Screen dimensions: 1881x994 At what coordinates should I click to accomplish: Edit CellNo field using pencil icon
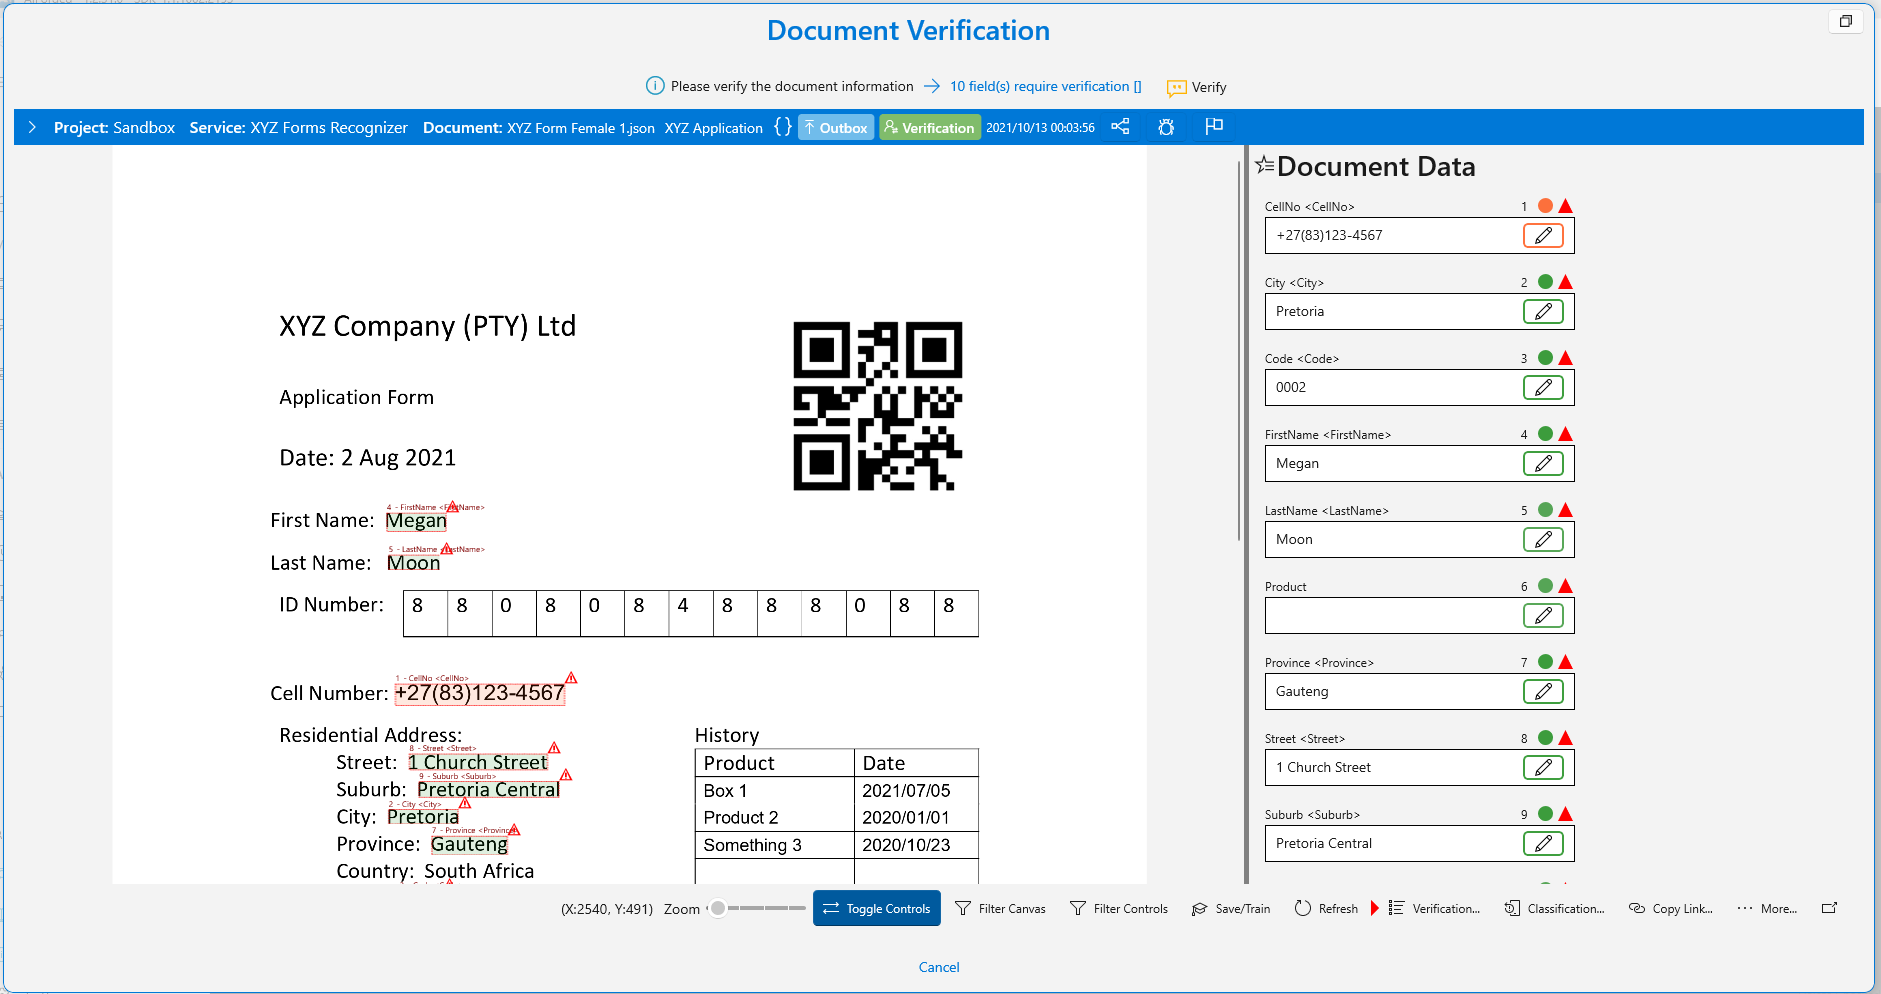tap(1543, 236)
